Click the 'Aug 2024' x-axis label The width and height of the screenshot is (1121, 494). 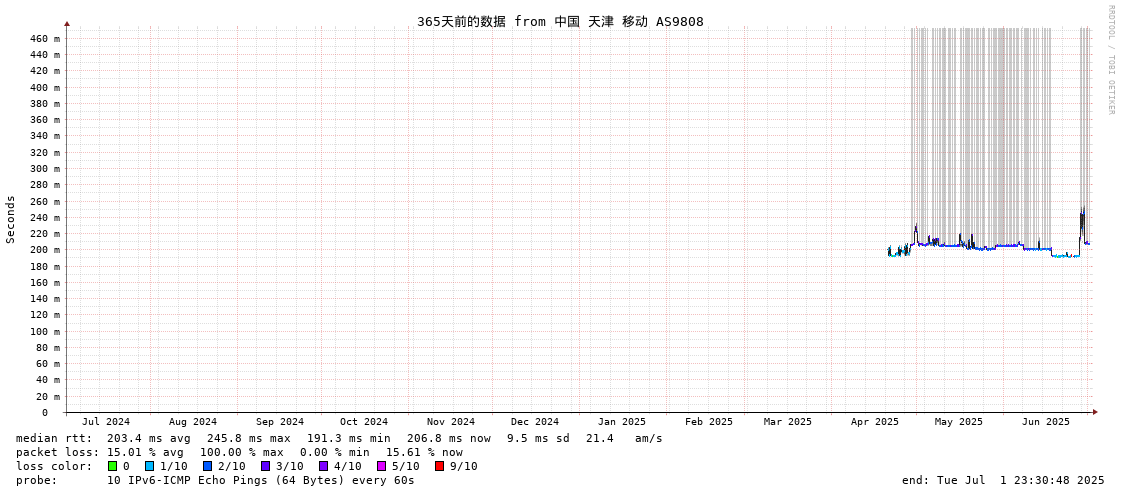193,422
